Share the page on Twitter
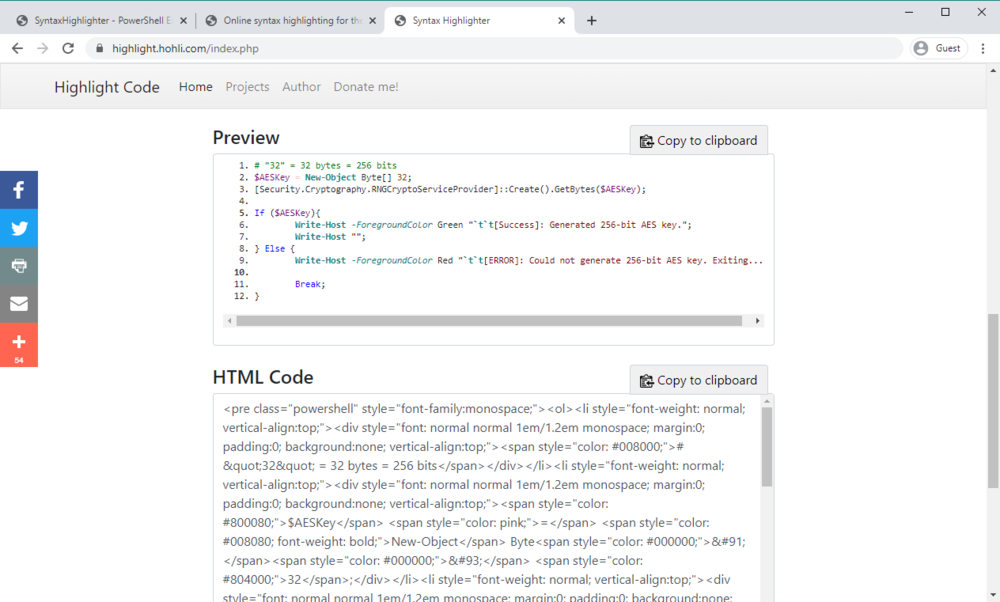The height and width of the screenshot is (602, 1000). tap(18, 227)
